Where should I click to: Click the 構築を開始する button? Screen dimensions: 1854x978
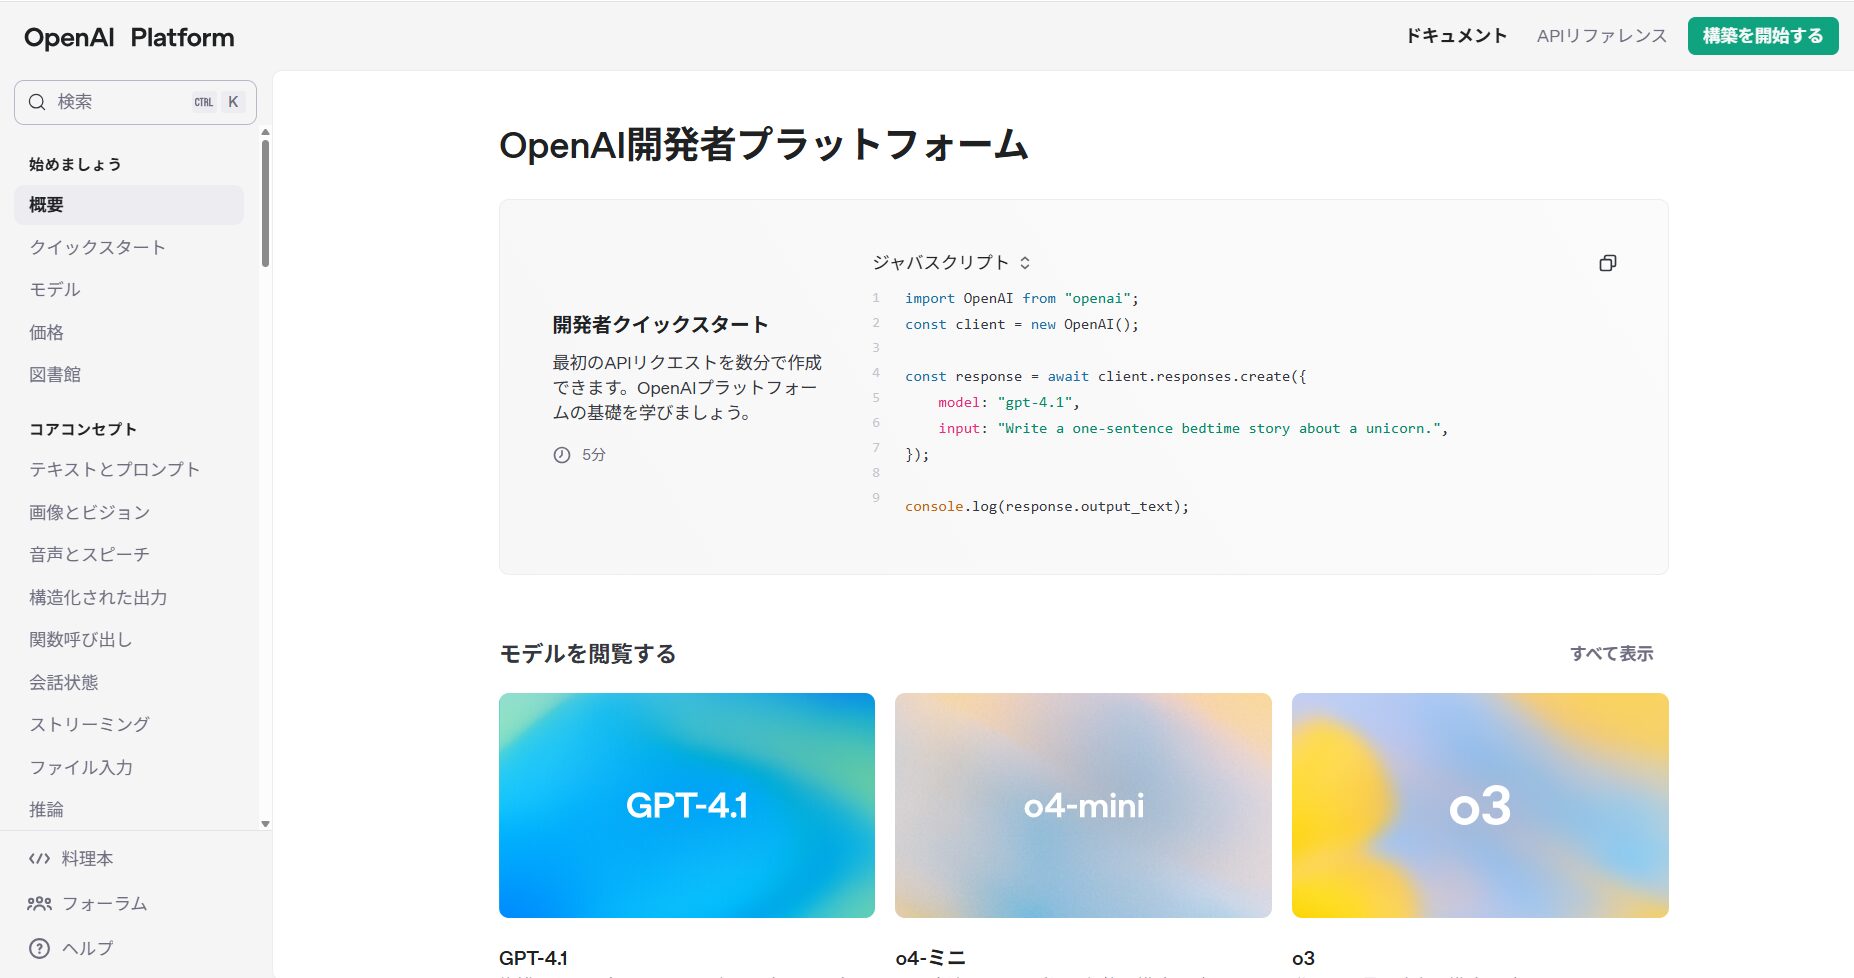pyautogui.click(x=1763, y=36)
